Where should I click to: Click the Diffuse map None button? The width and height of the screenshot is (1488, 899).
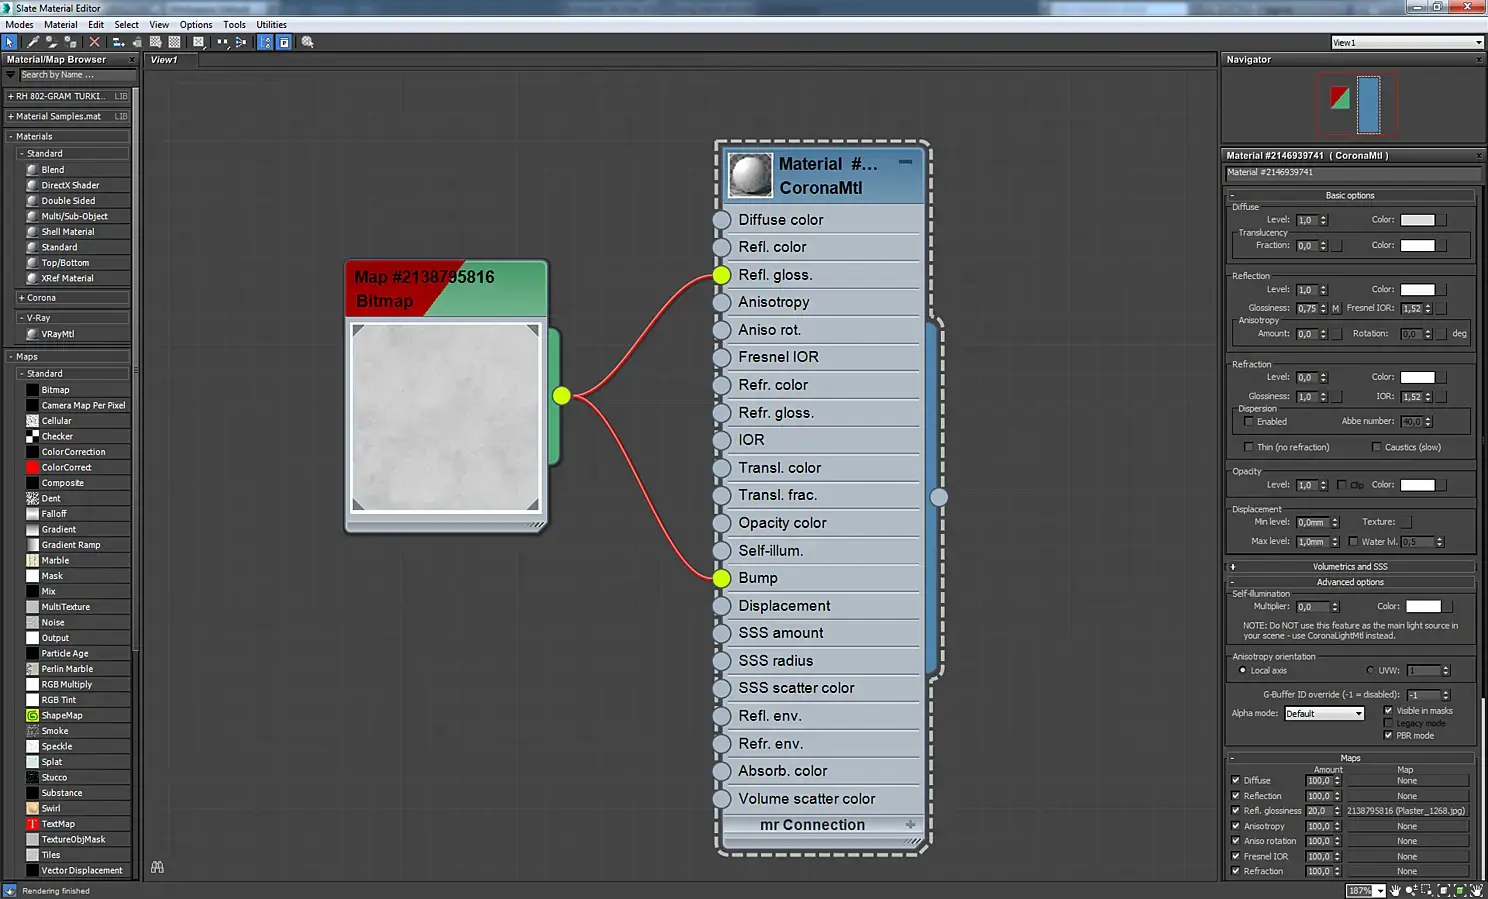coord(1406,780)
